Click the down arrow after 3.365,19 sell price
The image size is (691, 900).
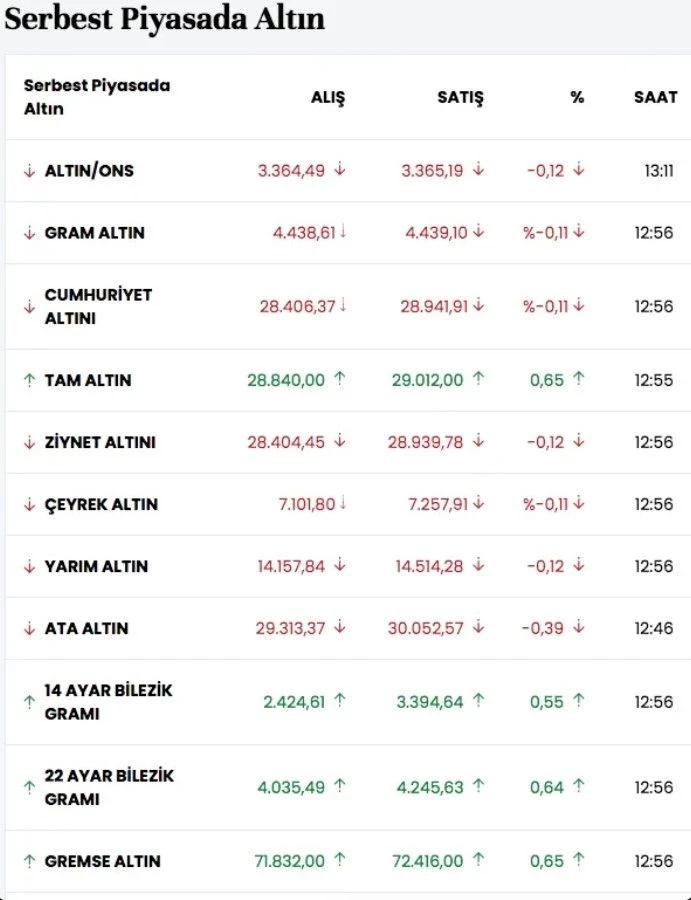478,169
